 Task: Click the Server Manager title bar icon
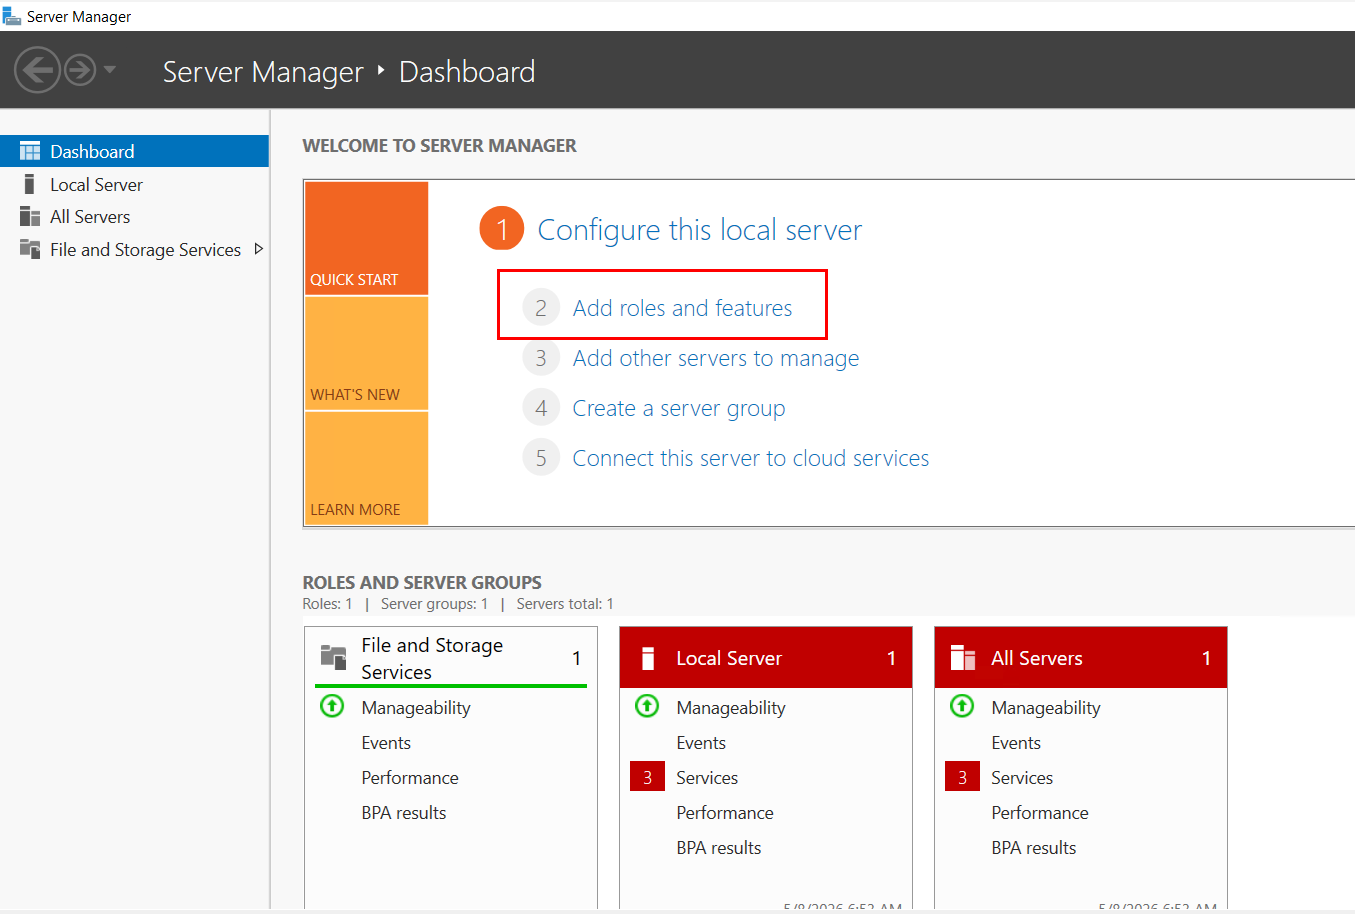pyautogui.click(x=11, y=16)
